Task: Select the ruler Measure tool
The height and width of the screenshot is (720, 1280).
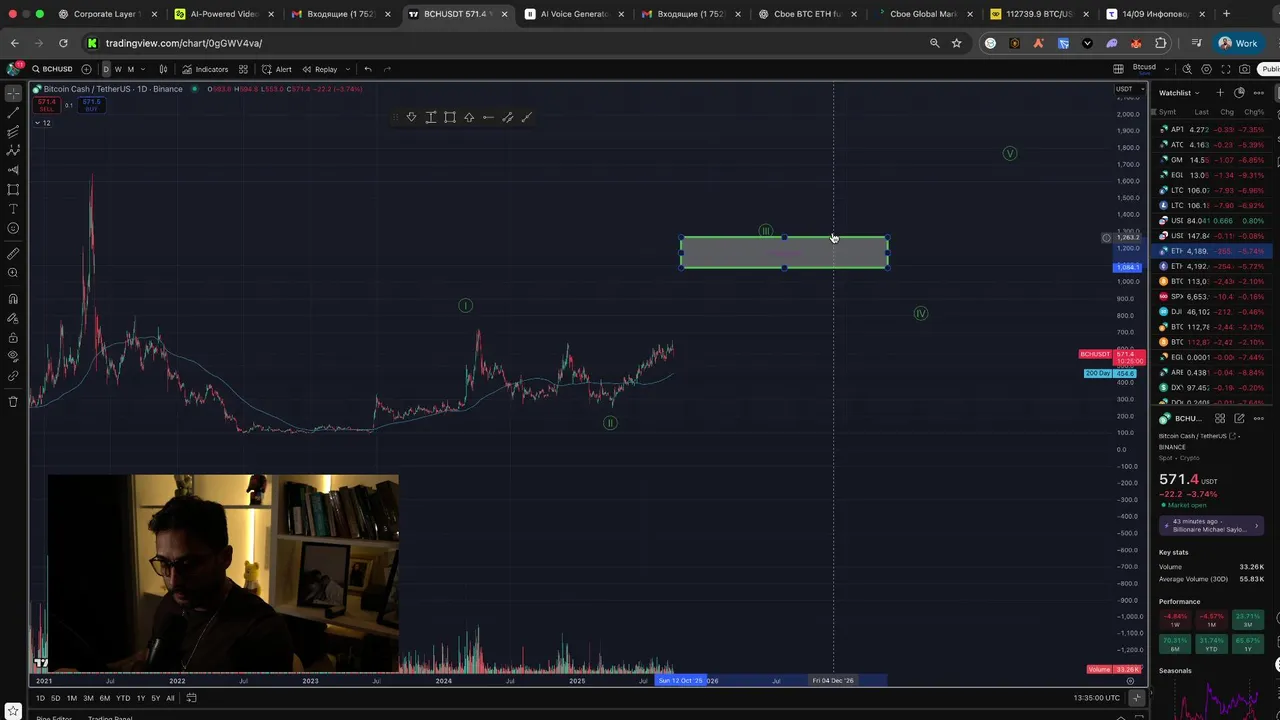Action: click(x=13, y=254)
